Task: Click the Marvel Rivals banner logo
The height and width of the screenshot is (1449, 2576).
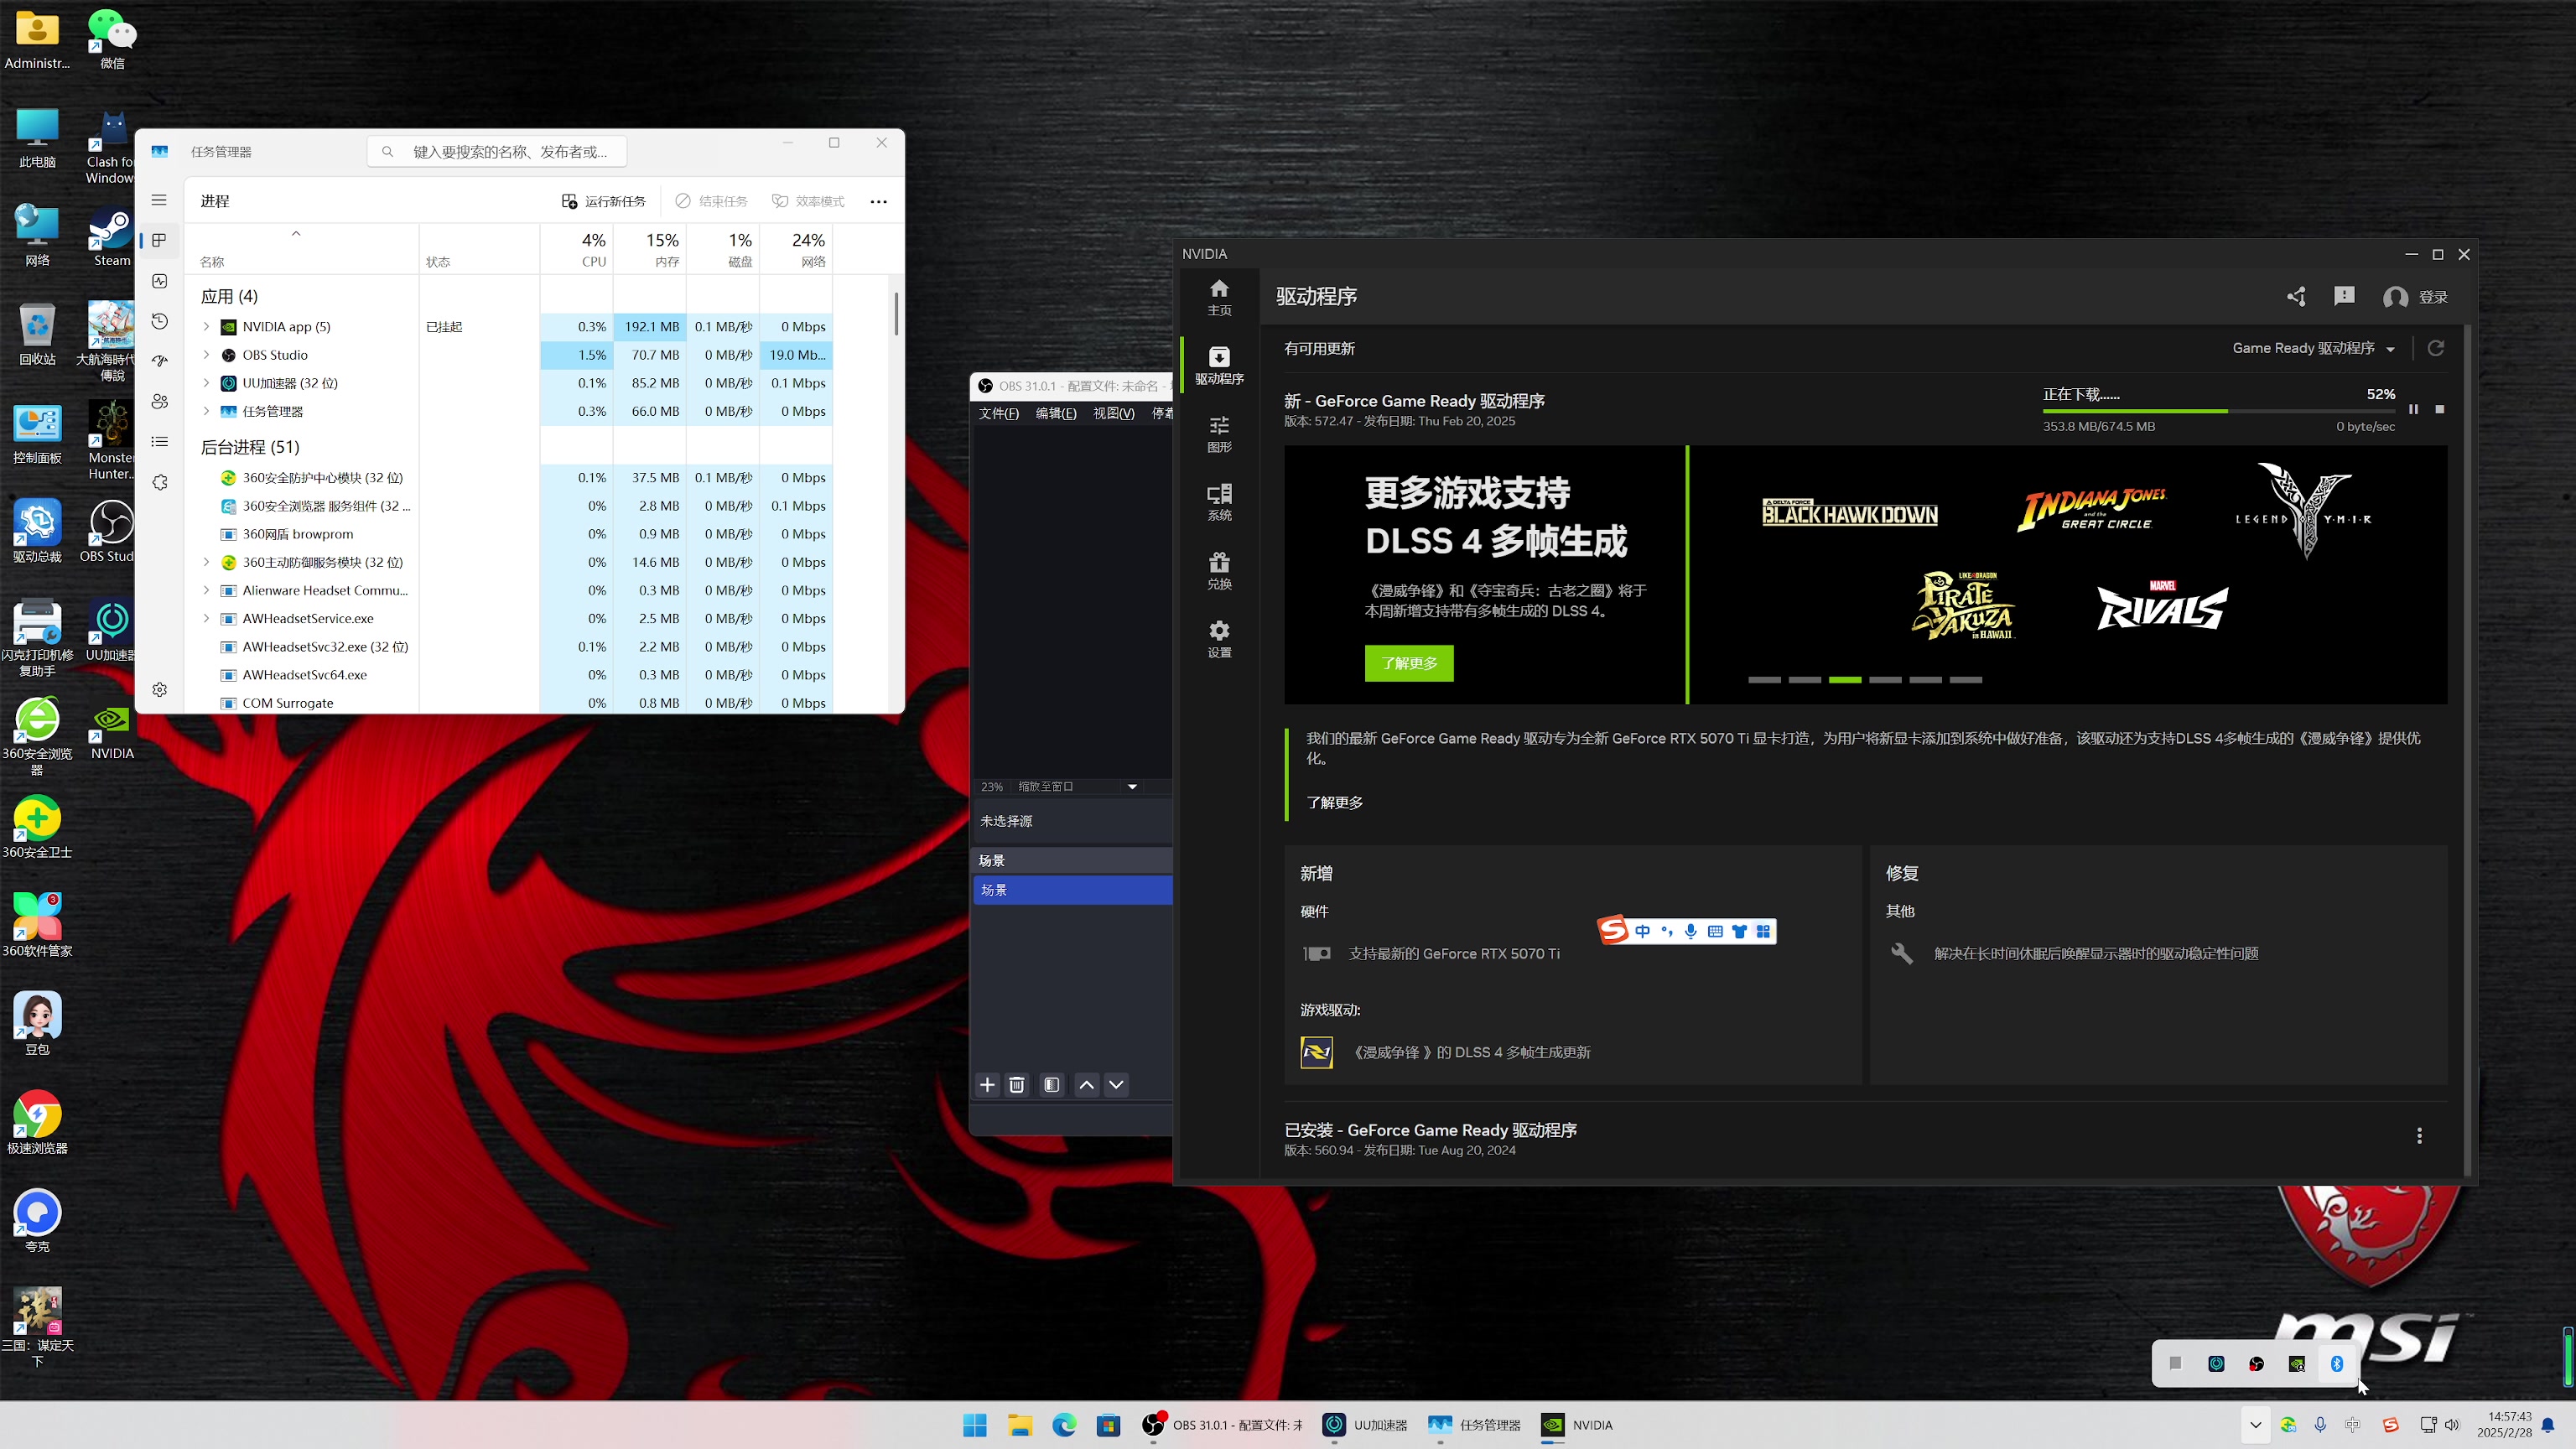Action: 2162,606
